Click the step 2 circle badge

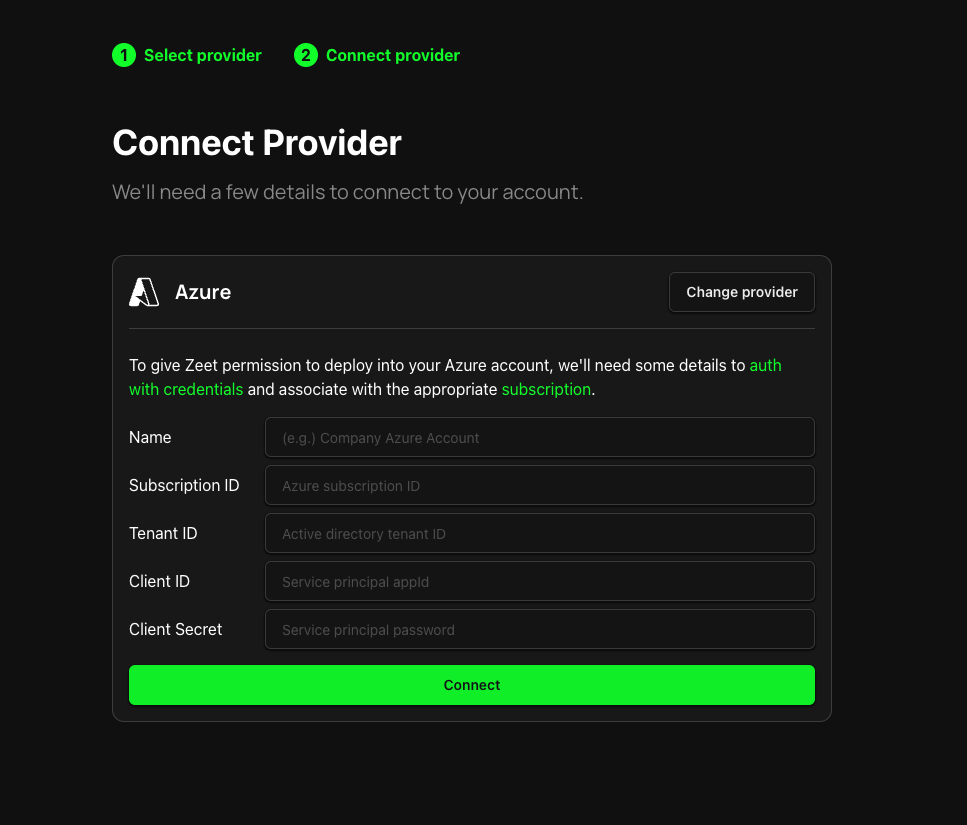tap(306, 55)
